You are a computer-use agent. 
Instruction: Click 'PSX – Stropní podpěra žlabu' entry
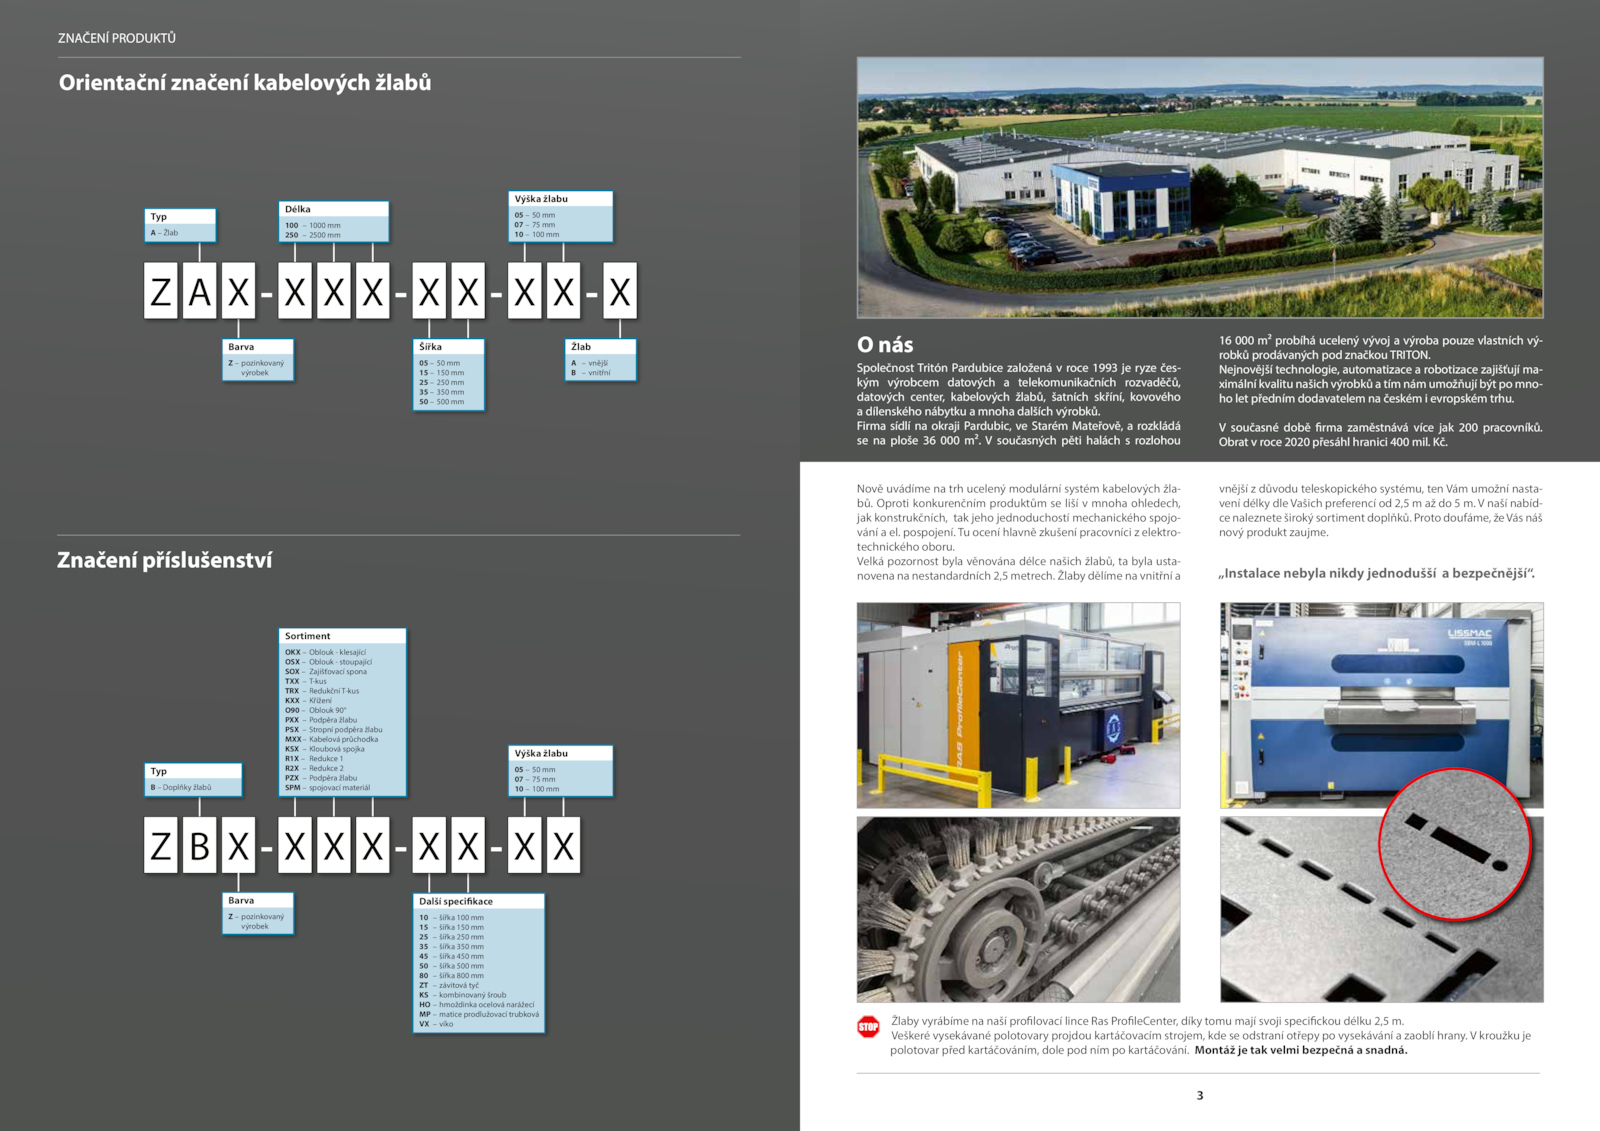click(333, 730)
